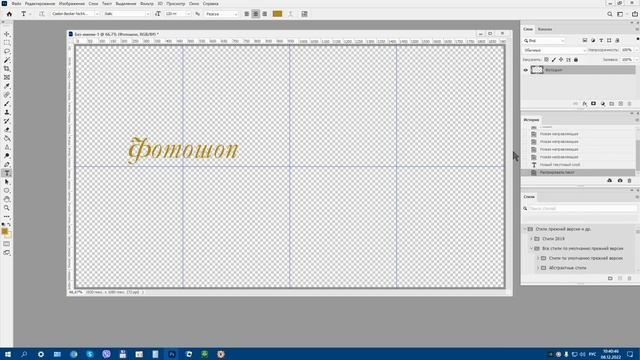Open the Окно menu

[194, 4]
